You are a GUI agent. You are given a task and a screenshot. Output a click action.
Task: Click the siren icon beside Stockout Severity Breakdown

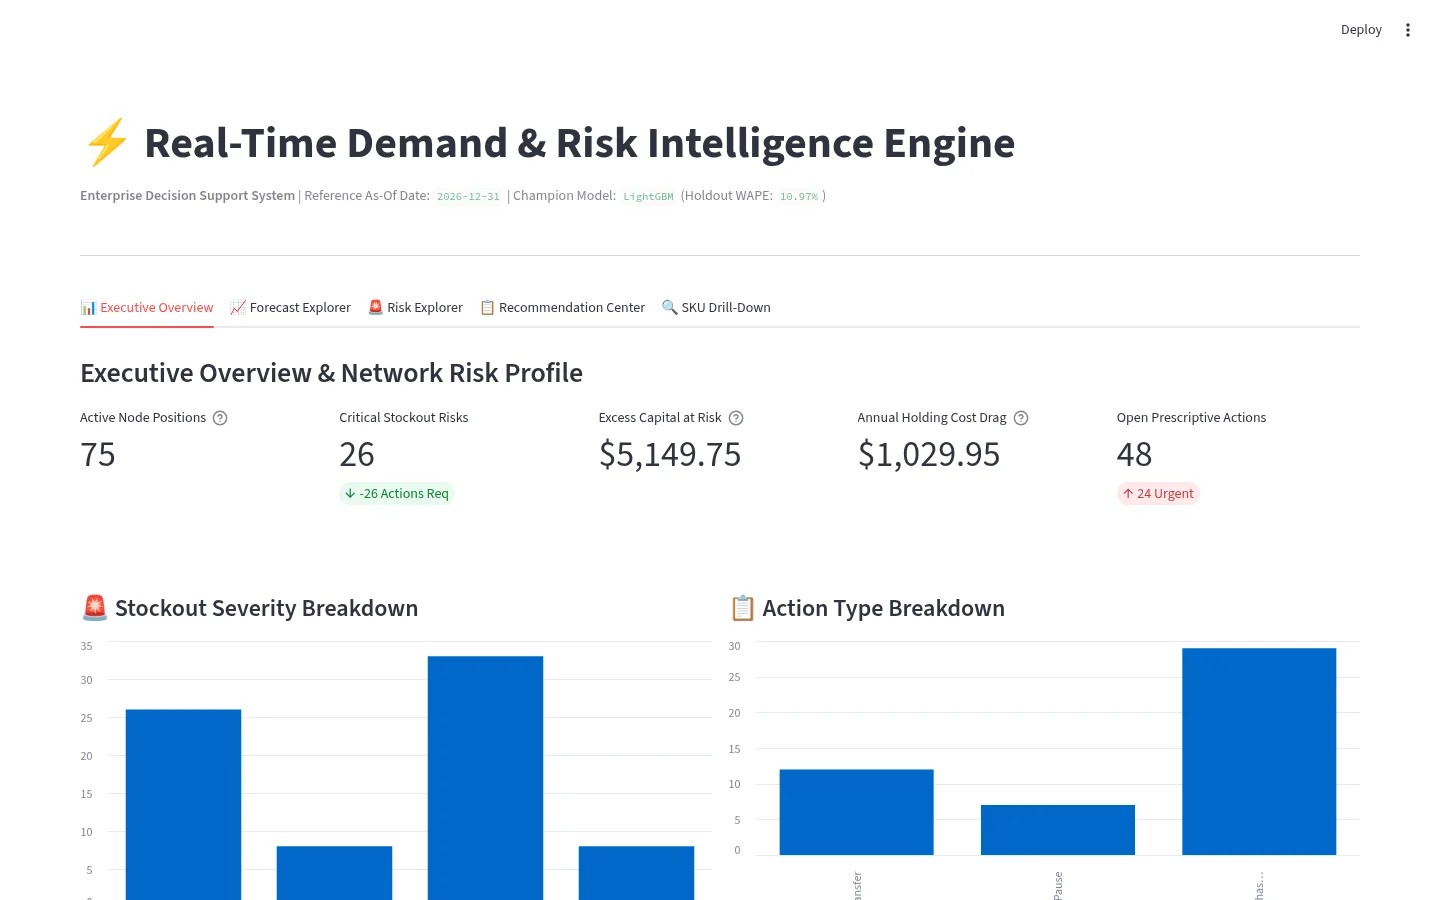coord(95,608)
